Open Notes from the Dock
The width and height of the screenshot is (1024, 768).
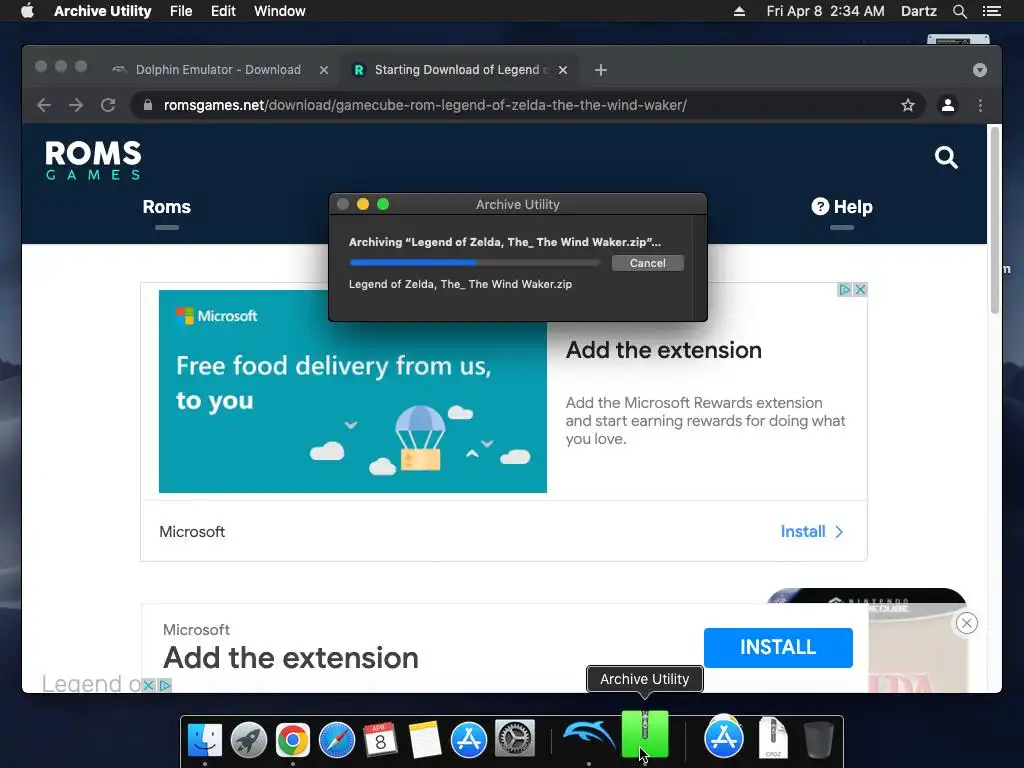(x=424, y=740)
